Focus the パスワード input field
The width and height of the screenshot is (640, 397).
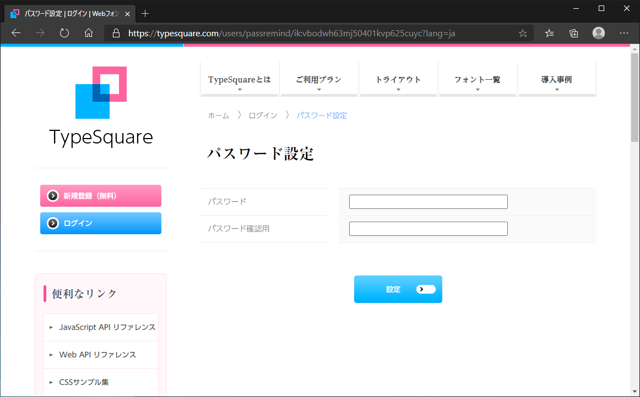[x=428, y=202]
